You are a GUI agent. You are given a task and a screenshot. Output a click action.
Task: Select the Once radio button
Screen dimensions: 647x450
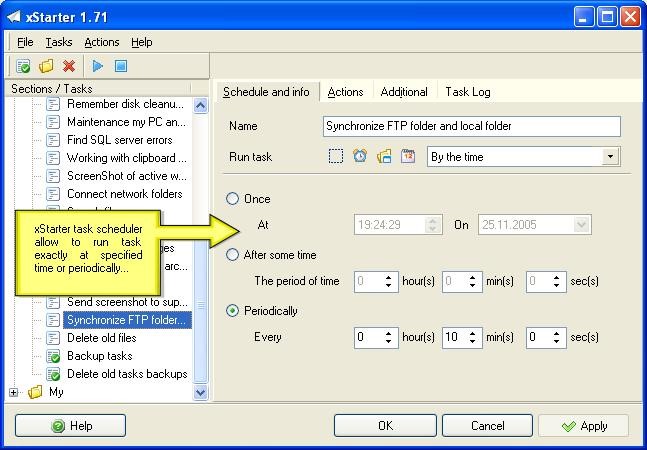[x=233, y=199]
